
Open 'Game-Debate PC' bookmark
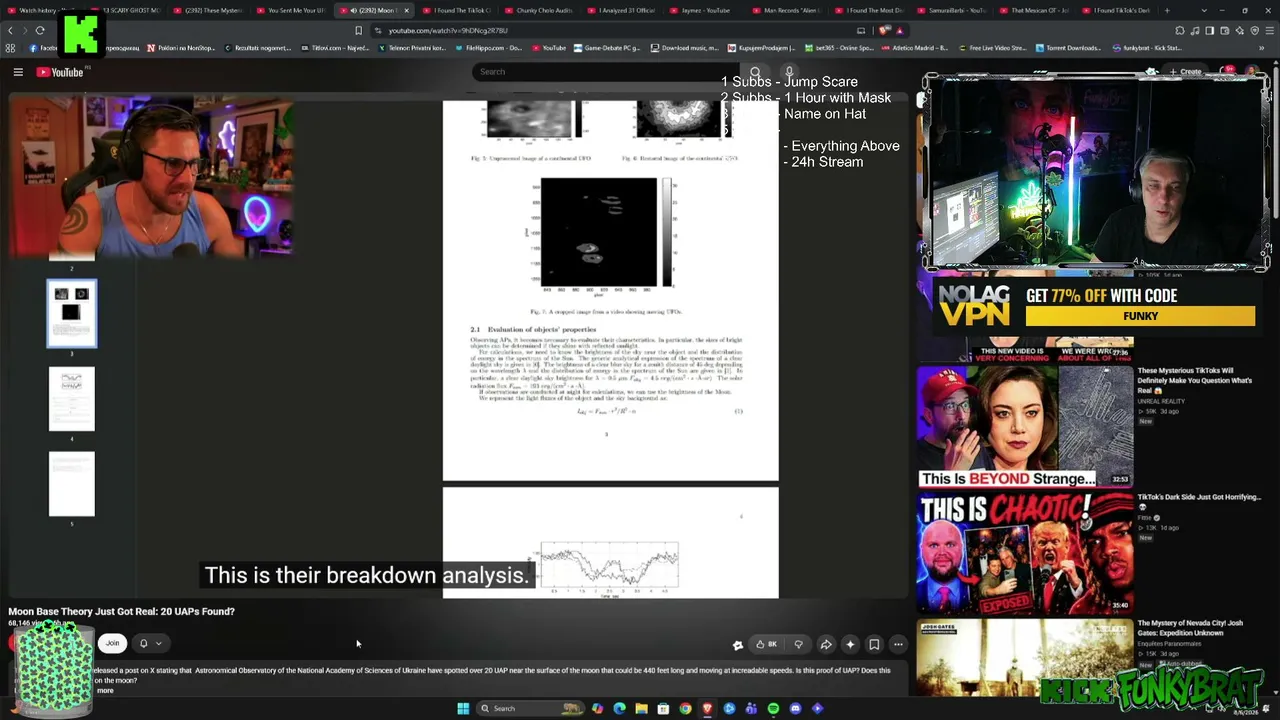(x=609, y=48)
